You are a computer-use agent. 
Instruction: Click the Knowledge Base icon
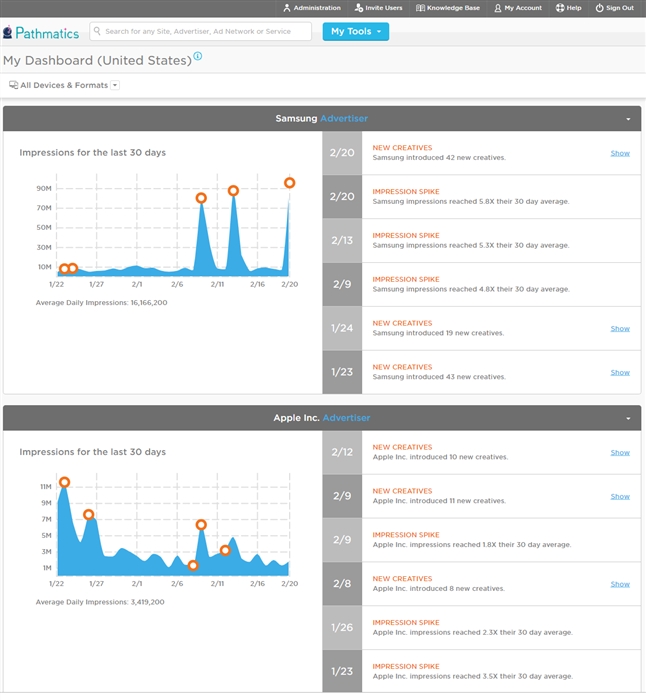pyautogui.click(x=420, y=8)
